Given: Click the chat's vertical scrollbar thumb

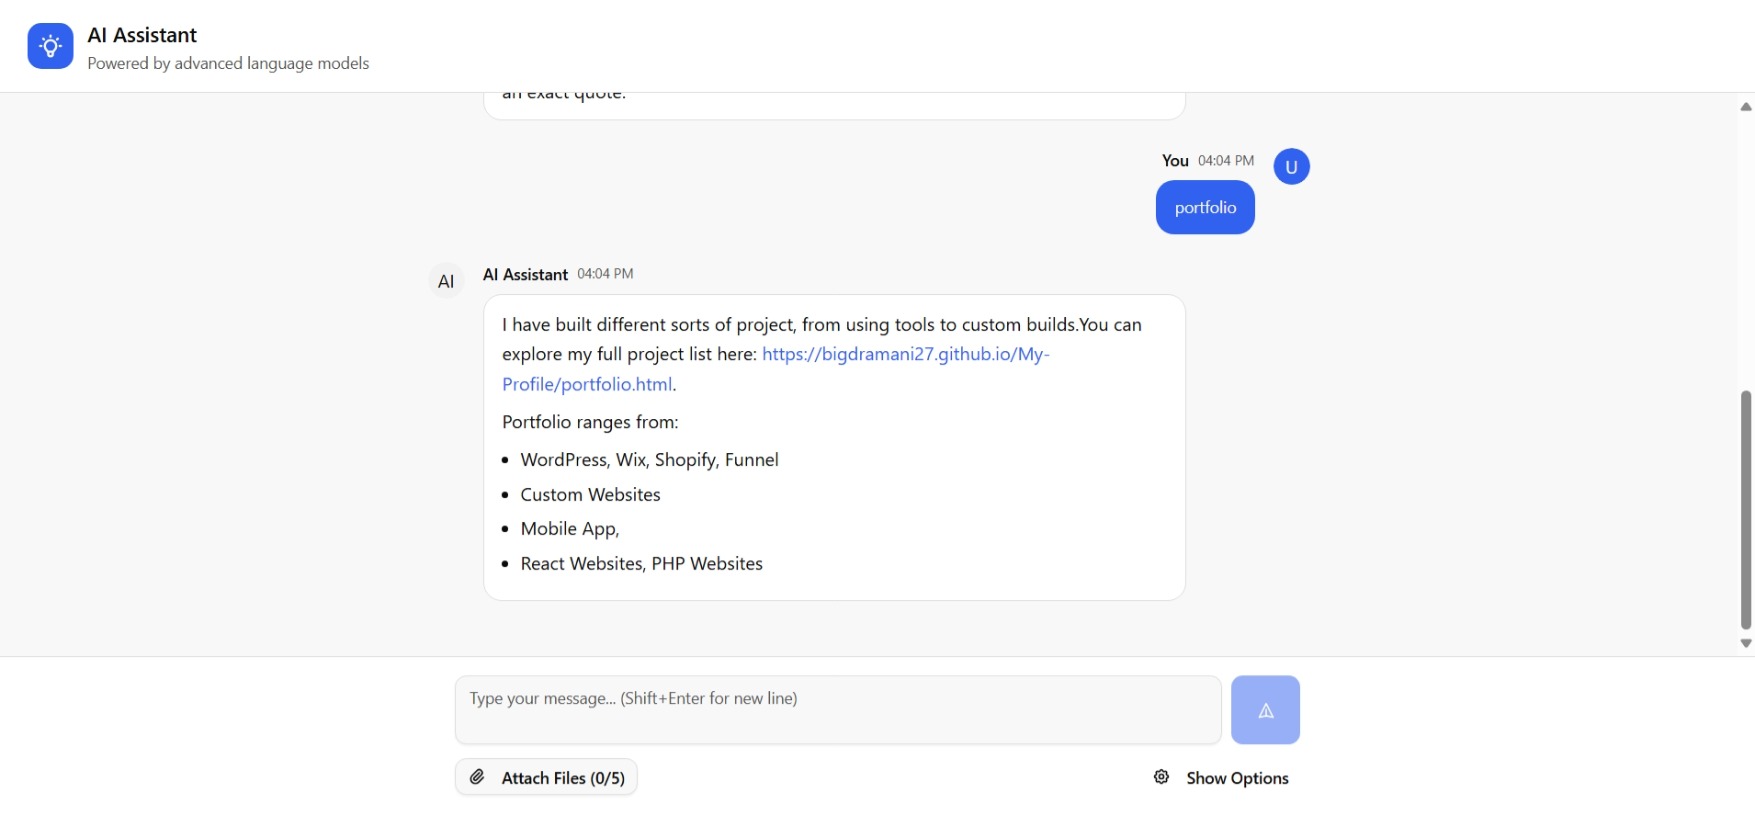Looking at the screenshot, I should [x=1745, y=510].
